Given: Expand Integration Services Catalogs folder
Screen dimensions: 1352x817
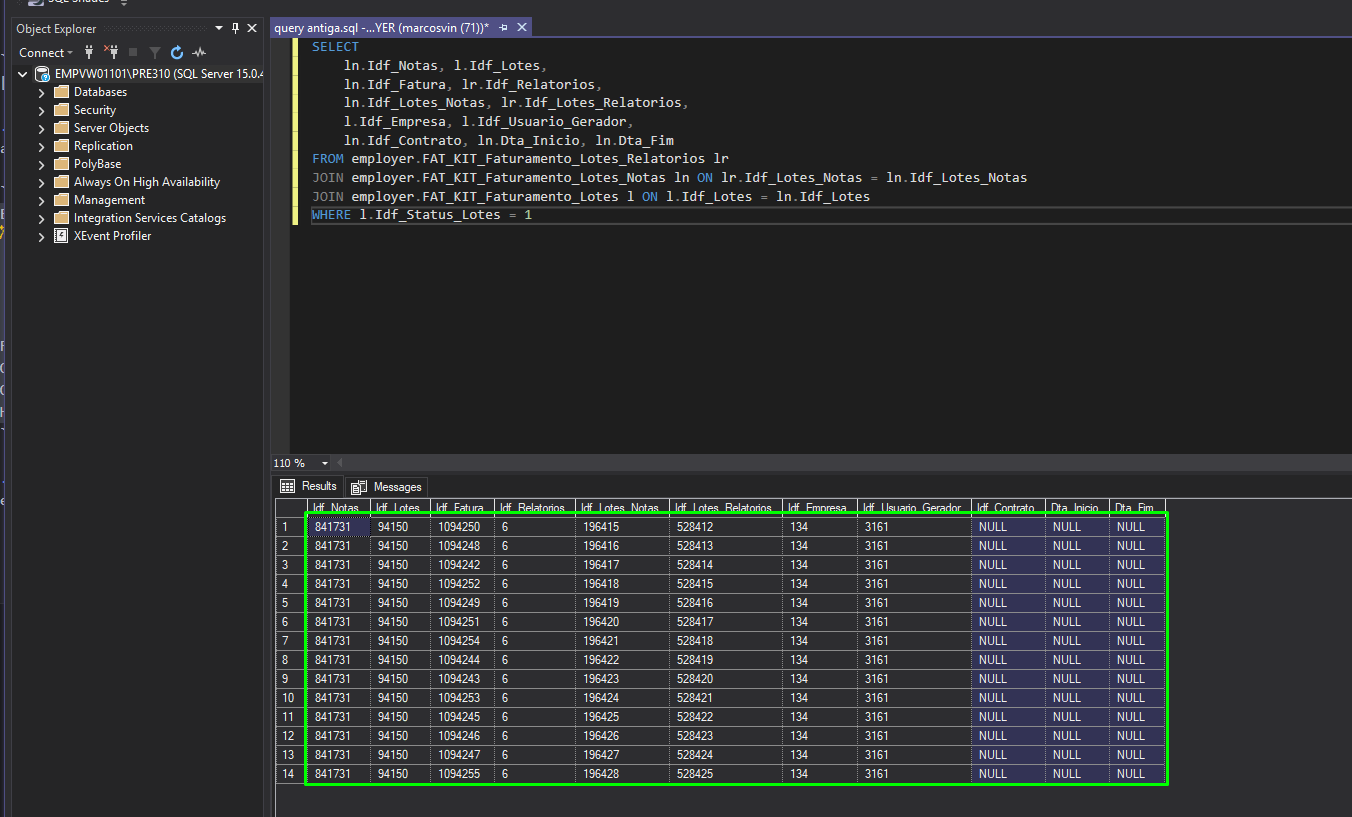Looking at the screenshot, I should click(42, 218).
